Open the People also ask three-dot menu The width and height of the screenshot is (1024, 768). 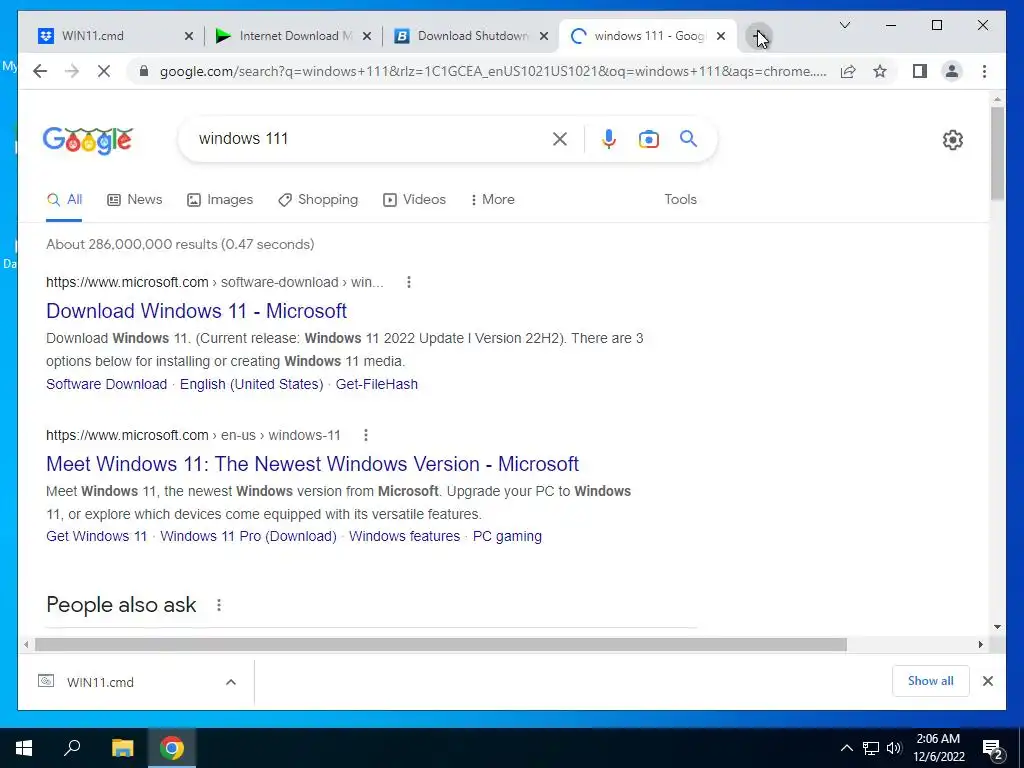(219, 605)
